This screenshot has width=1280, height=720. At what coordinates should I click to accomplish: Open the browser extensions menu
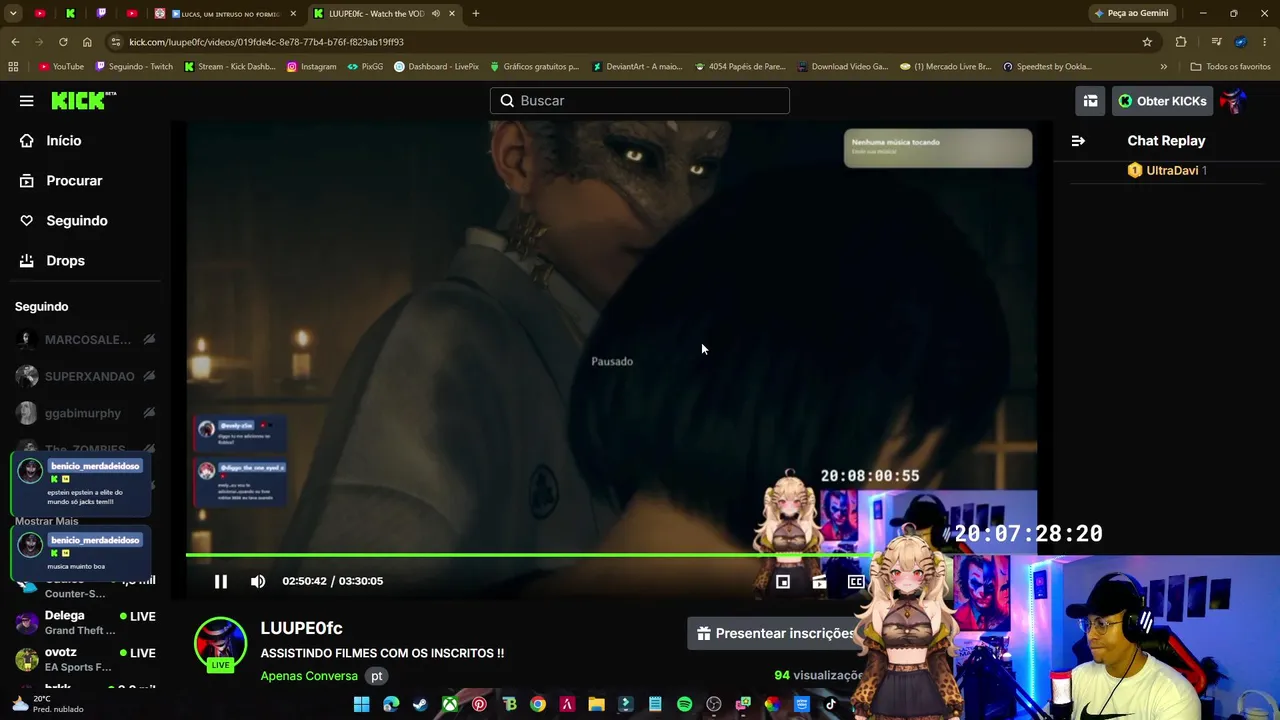[1181, 42]
